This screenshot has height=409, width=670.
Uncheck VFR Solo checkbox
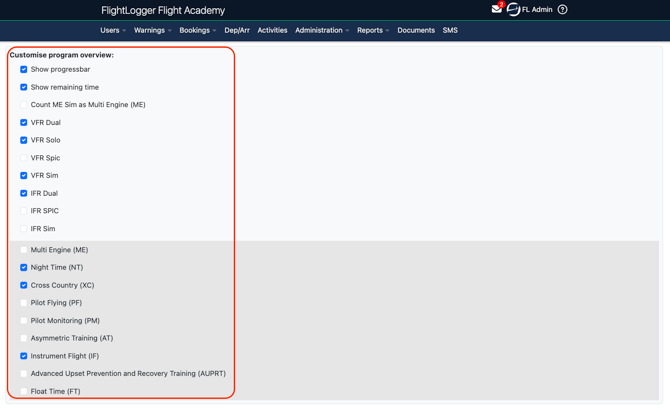[x=24, y=140]
